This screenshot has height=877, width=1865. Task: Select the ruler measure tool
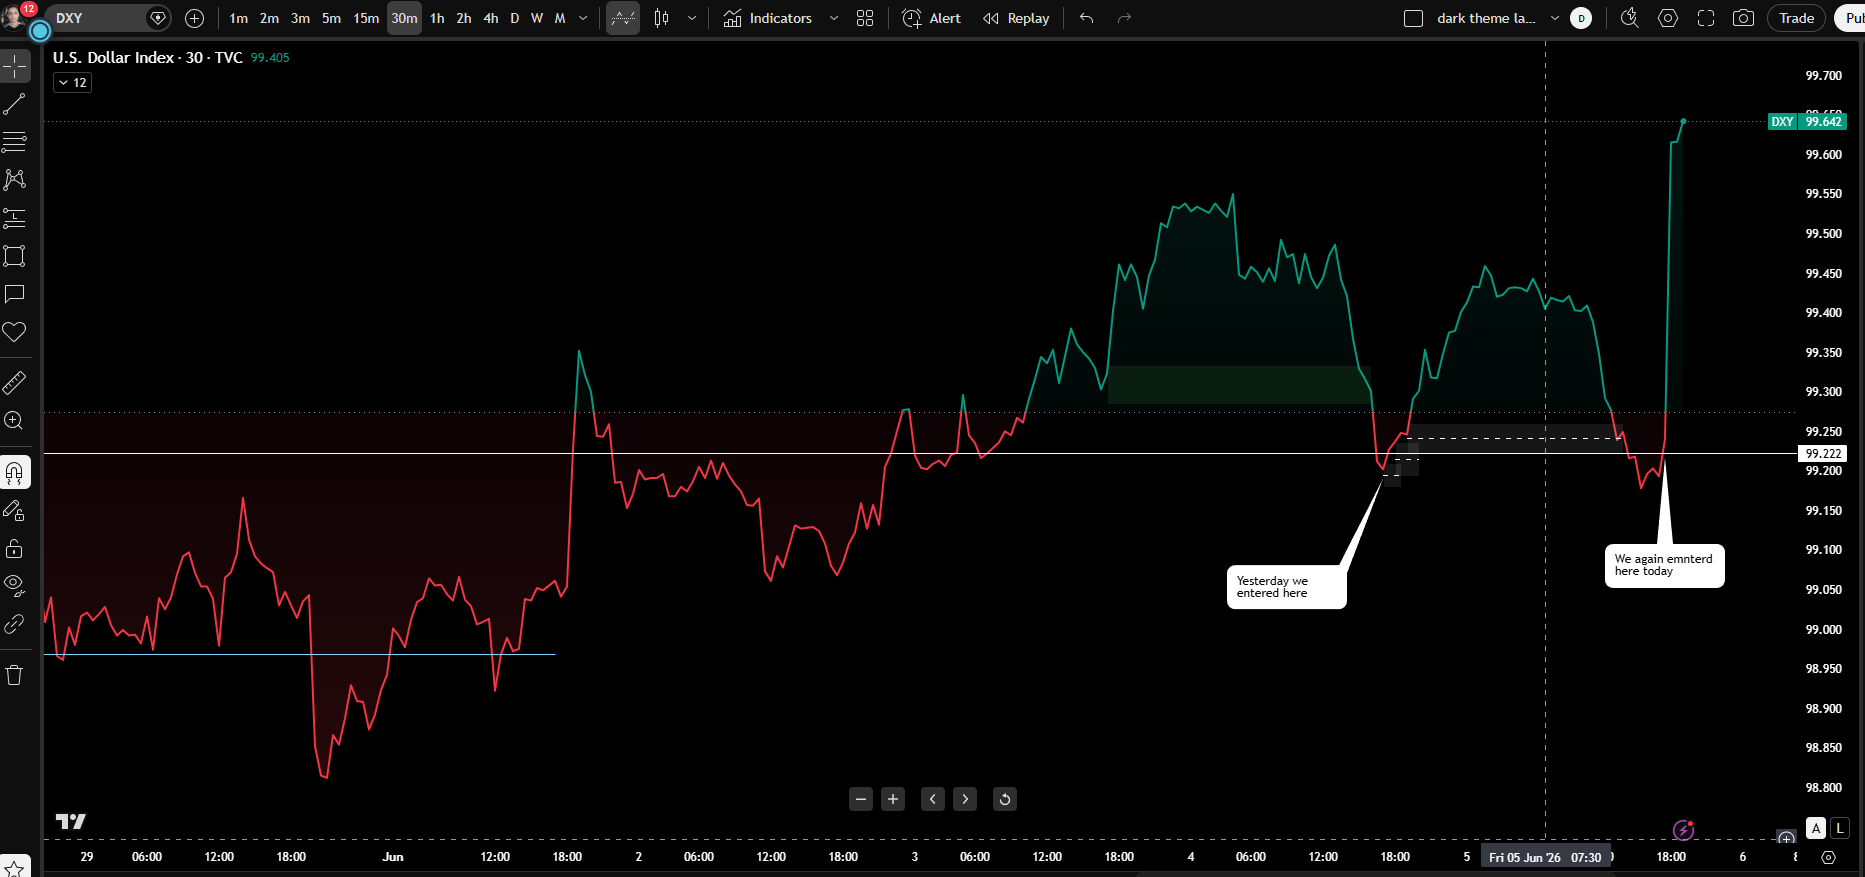[x=15, y=383]
